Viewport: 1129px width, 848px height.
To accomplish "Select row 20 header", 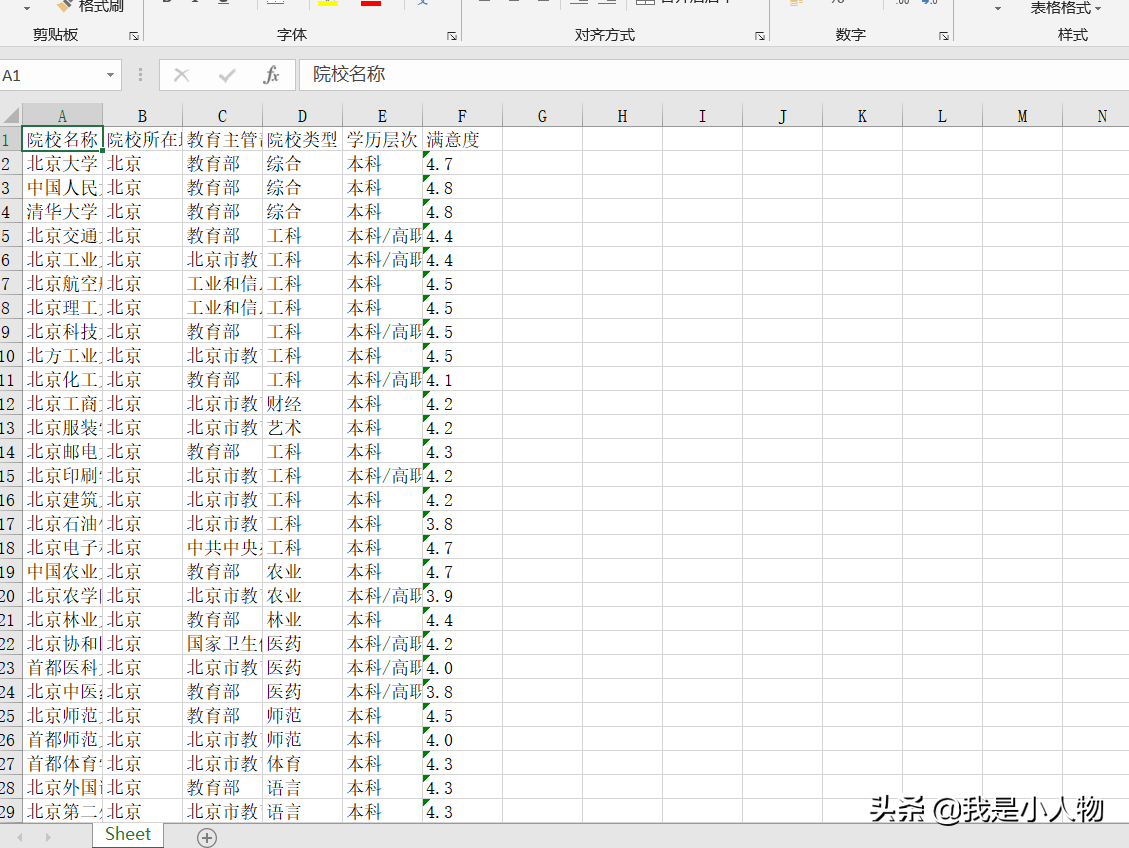I will pos(9,595).
